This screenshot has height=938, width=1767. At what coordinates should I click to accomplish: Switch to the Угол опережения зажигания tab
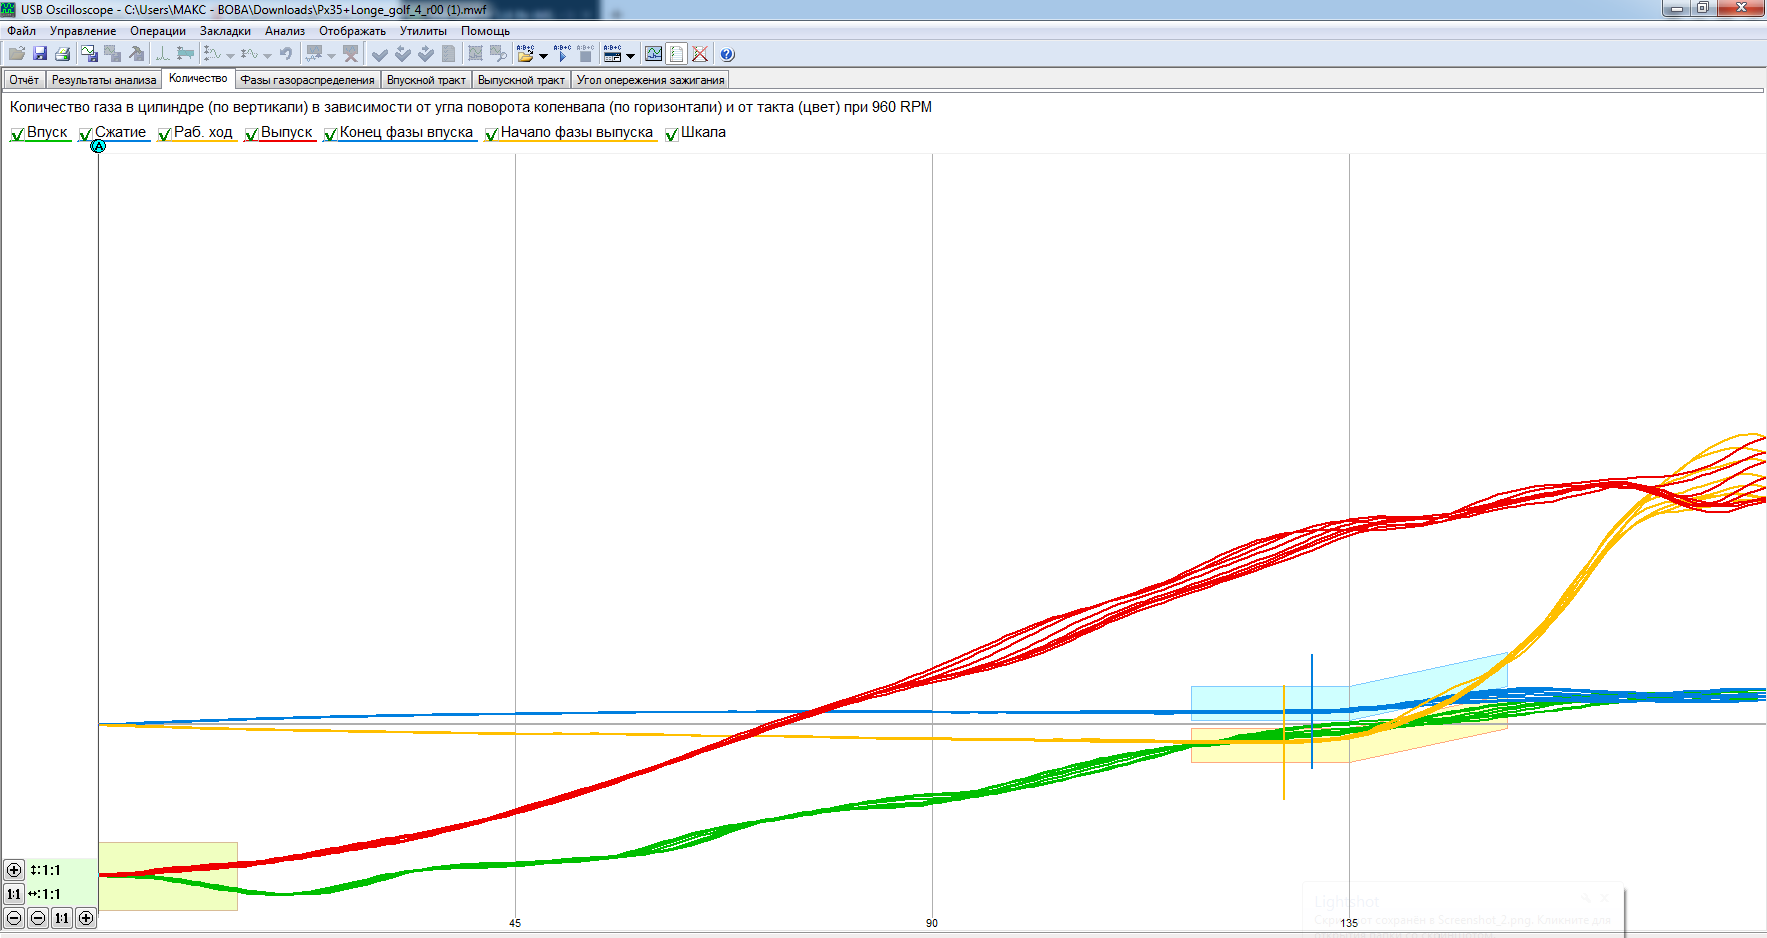(650, 80)
